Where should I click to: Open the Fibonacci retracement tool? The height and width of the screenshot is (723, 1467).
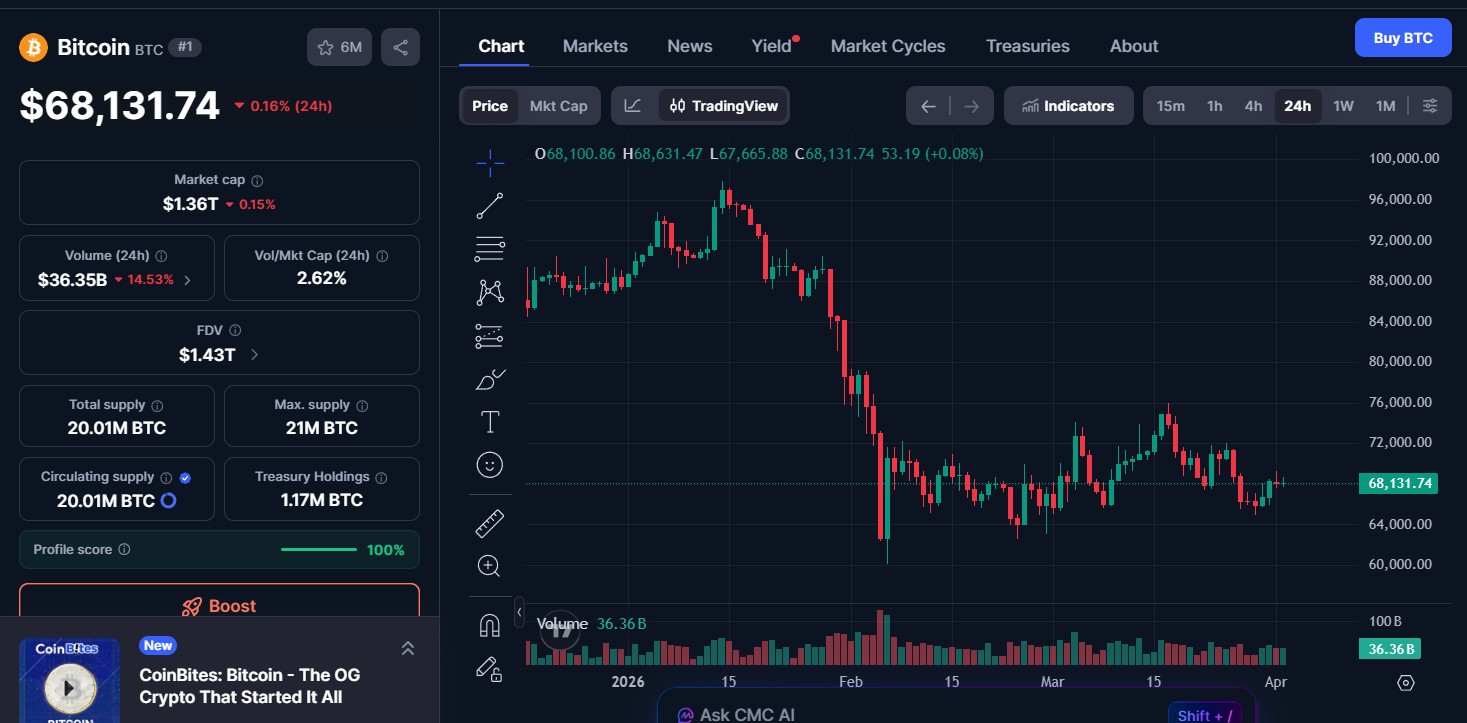[489, 248]
